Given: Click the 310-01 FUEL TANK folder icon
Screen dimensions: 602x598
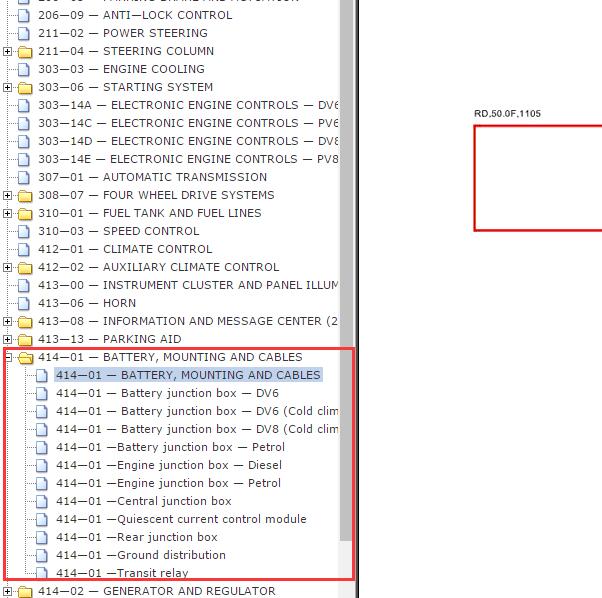Looking at the screenshot, I should click(25, 214).
